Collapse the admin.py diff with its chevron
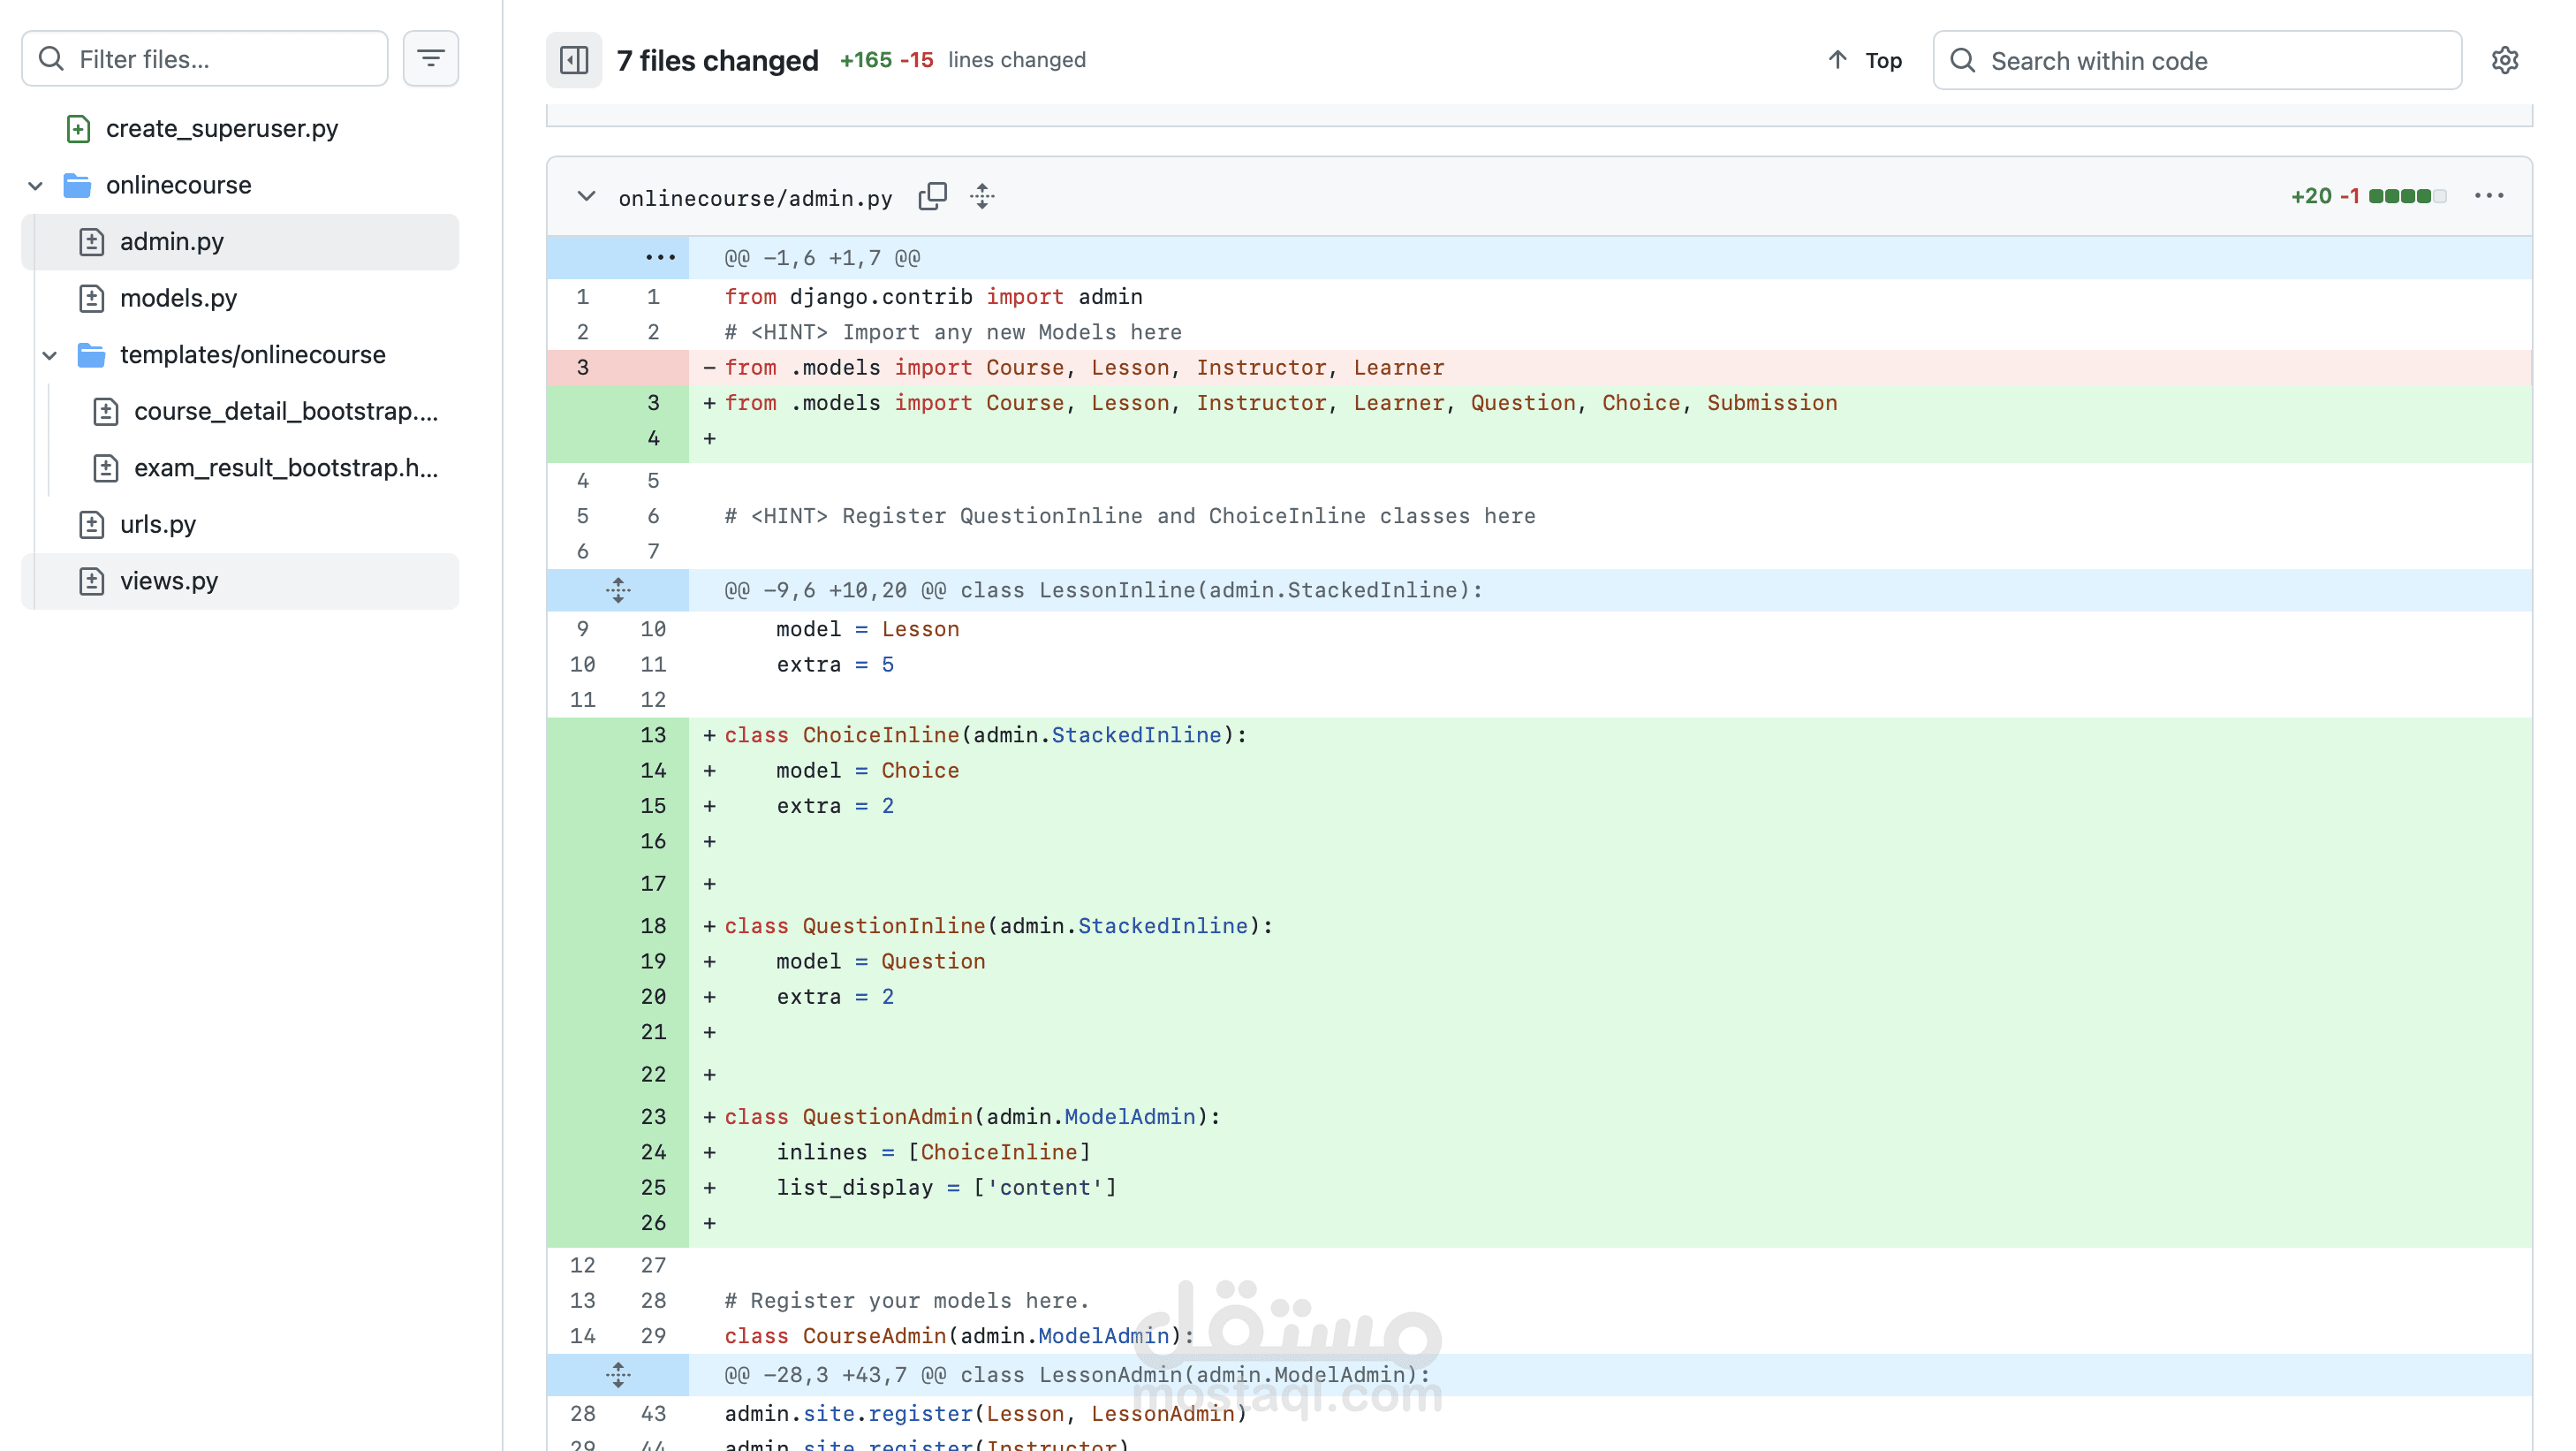Image resolution: width=2576 pixels, height=1451 pixels. [585, 196]
